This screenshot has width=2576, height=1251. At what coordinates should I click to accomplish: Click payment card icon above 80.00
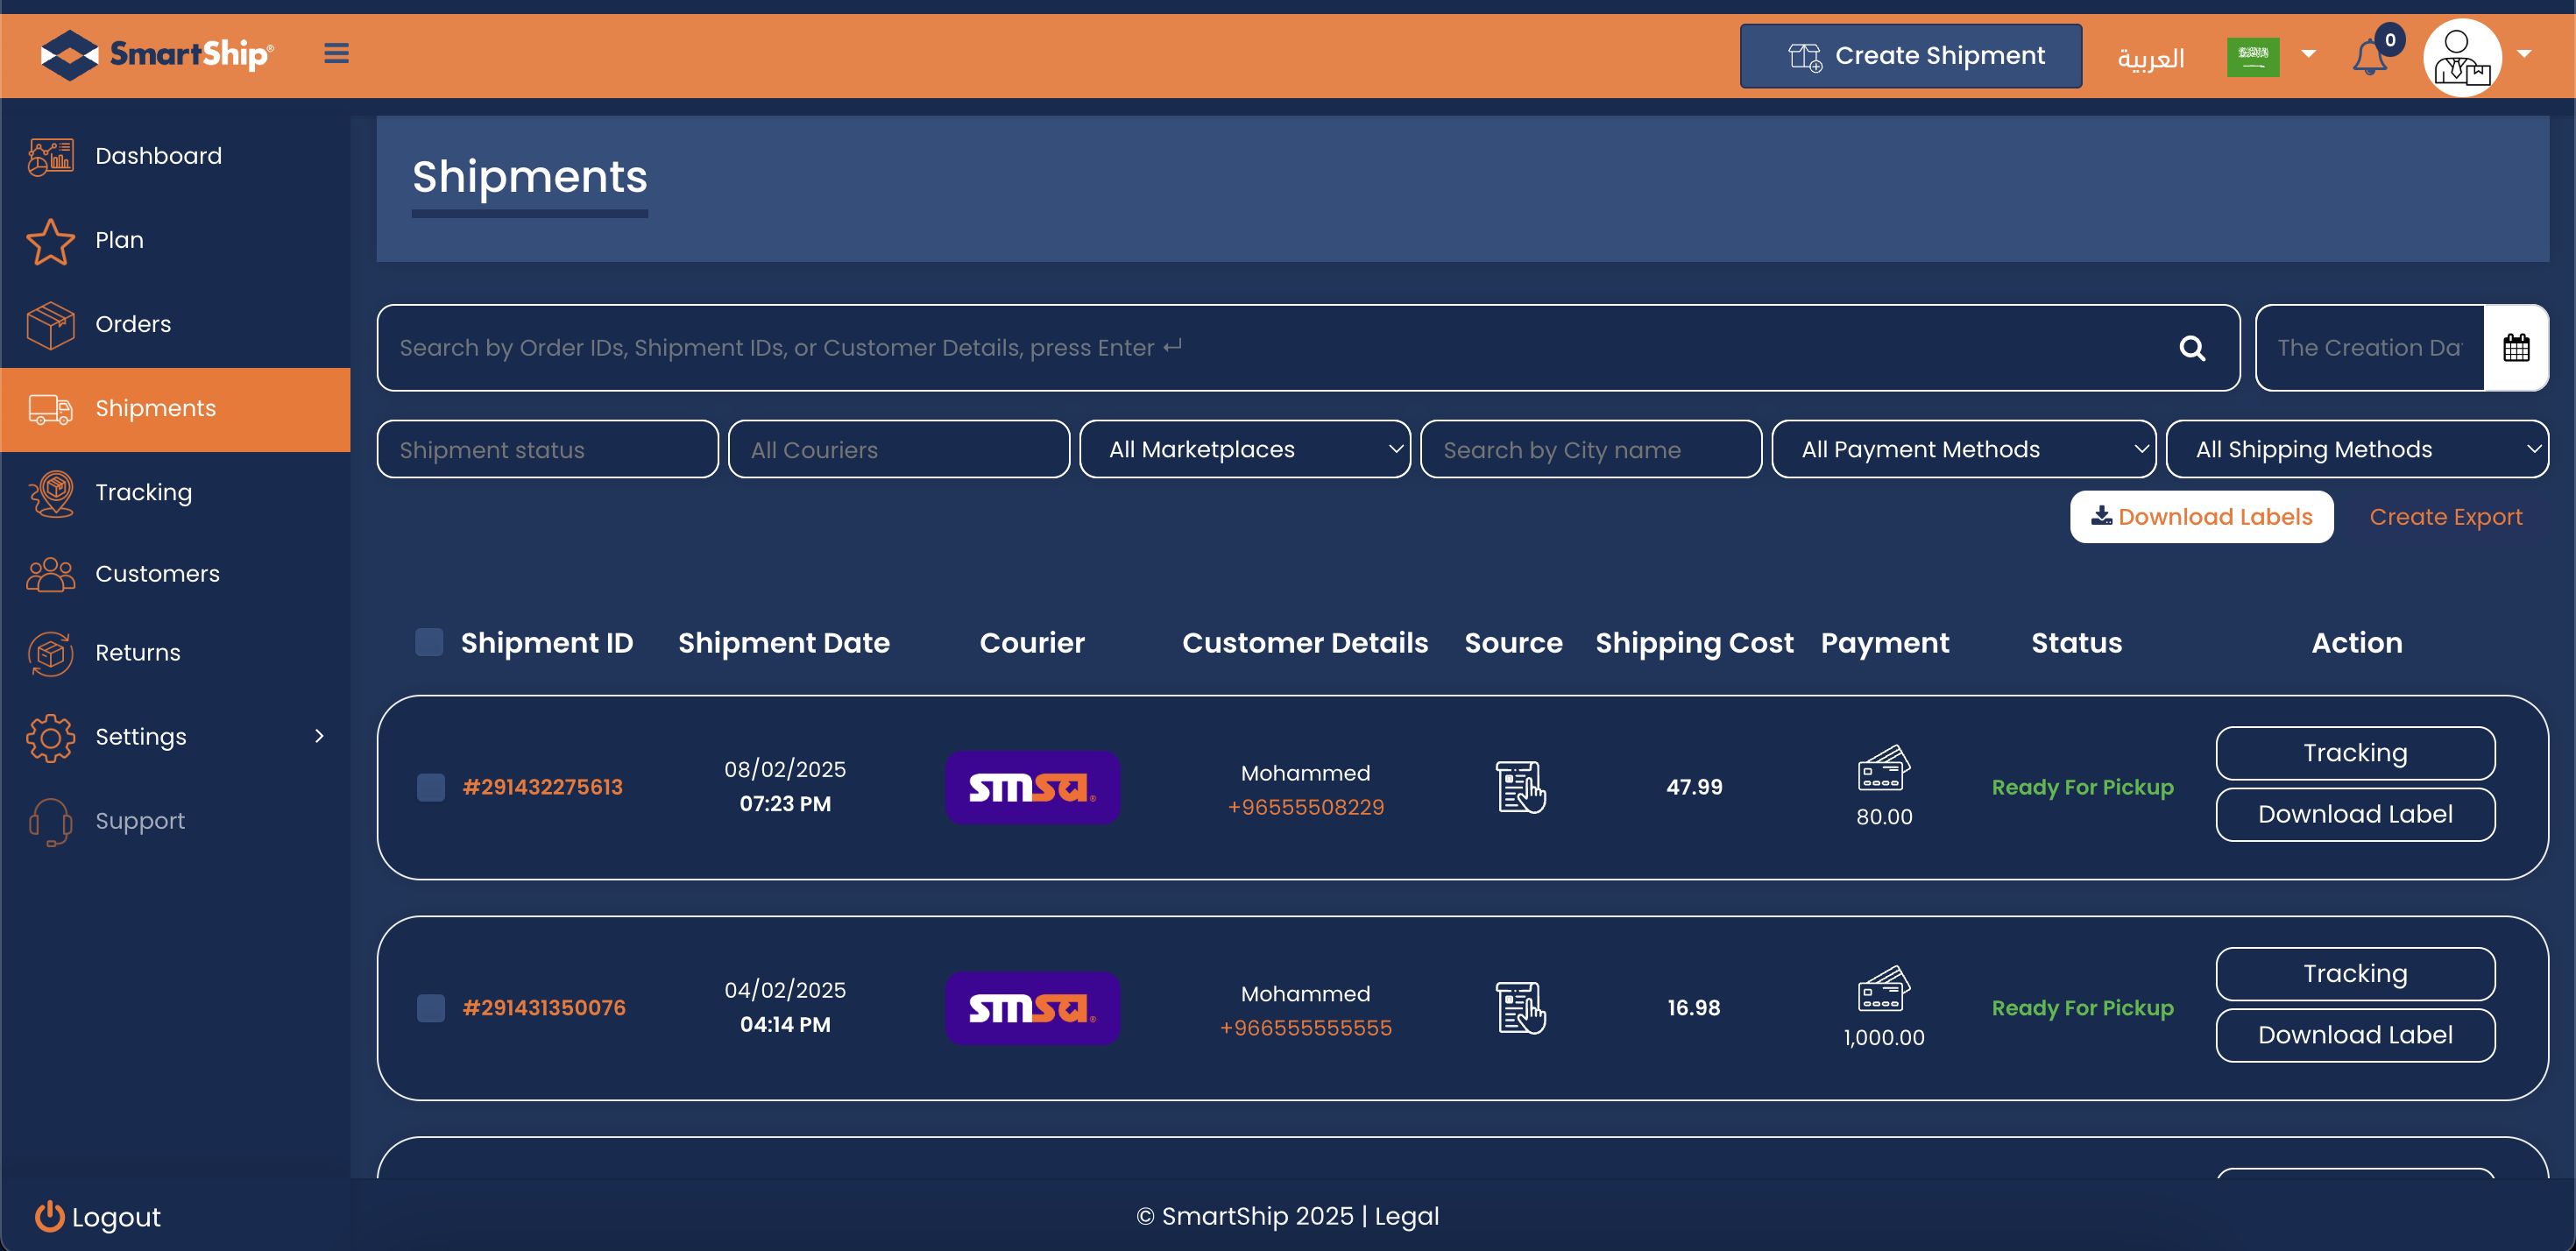(x=1883, y=767)
